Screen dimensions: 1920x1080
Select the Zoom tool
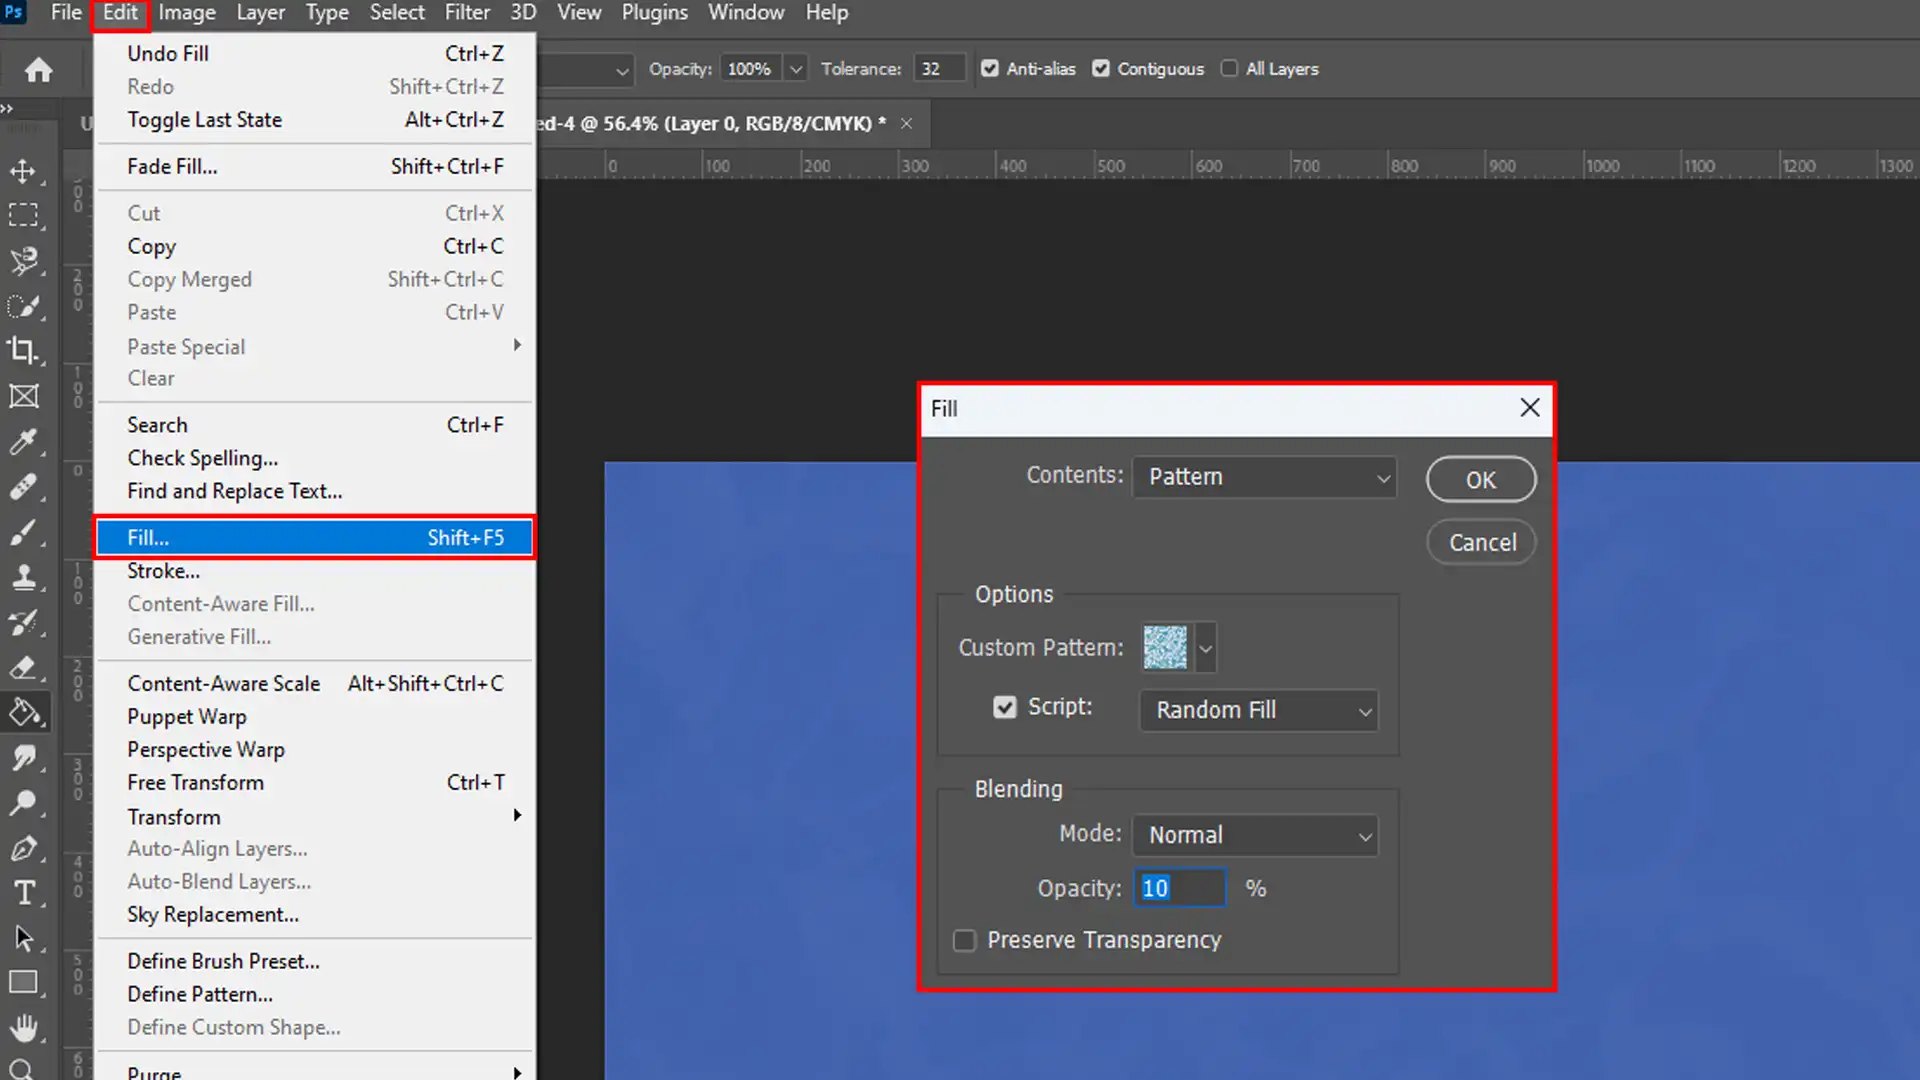(x=24, y=1068)
